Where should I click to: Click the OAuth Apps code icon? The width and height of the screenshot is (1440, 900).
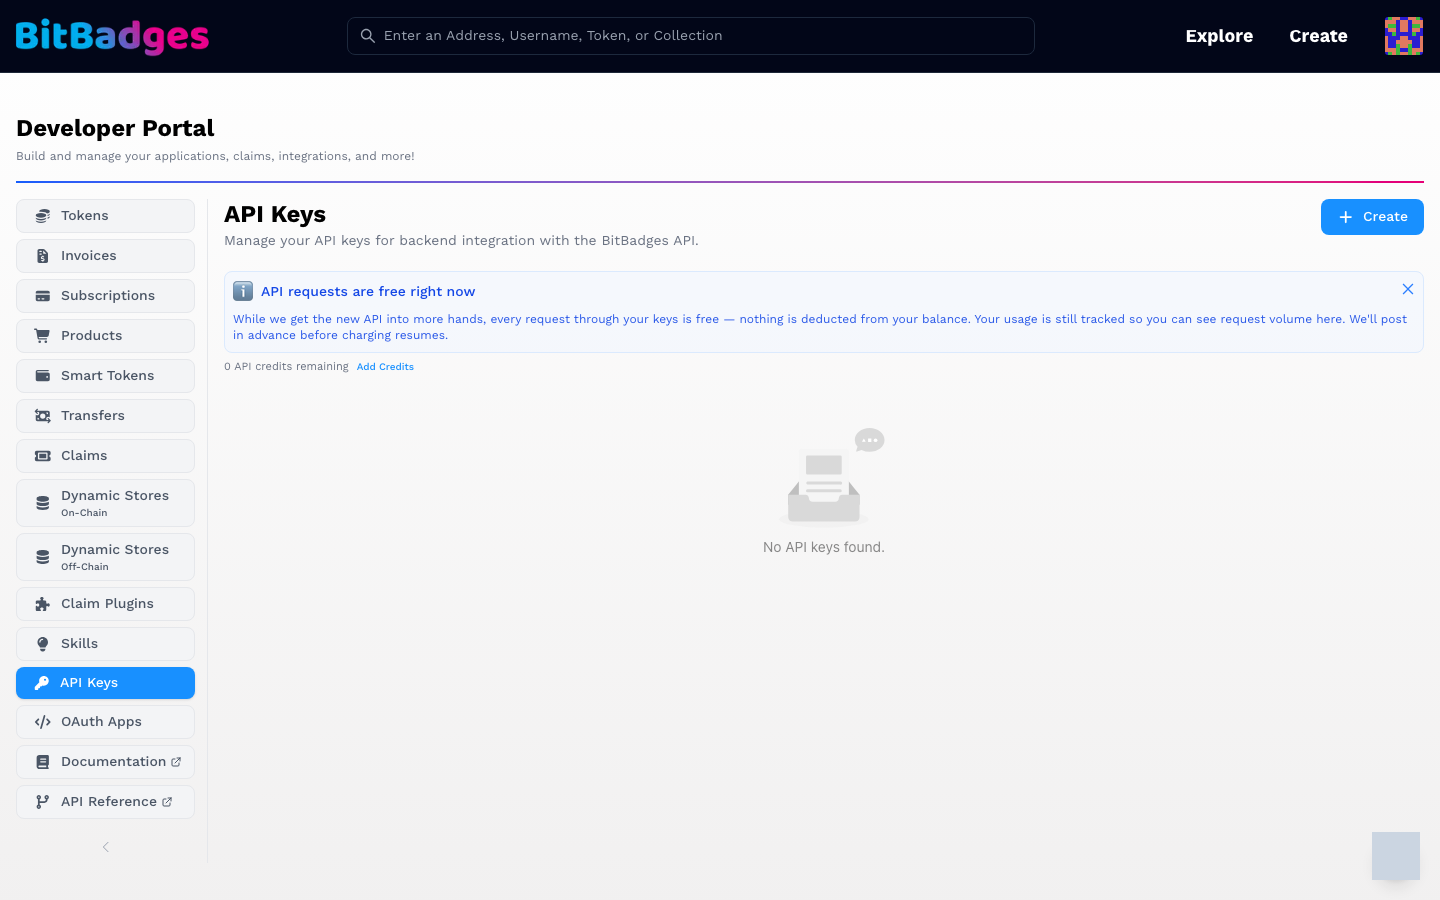(43, 722)
